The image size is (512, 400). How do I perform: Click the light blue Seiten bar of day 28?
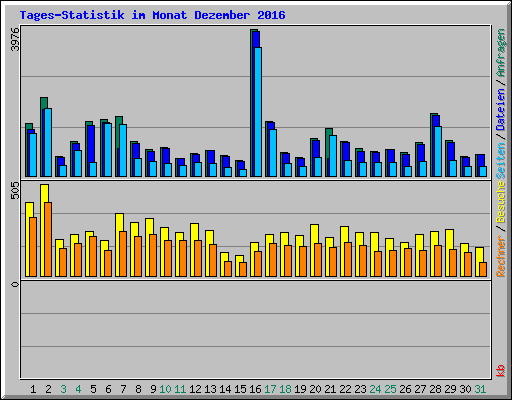438,152
